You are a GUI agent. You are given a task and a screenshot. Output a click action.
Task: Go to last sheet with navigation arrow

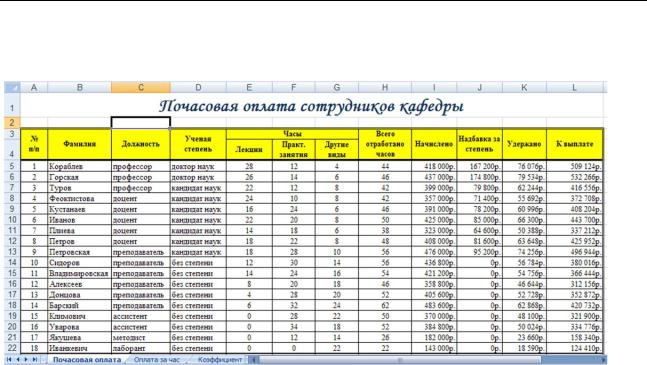click(35, 360)
